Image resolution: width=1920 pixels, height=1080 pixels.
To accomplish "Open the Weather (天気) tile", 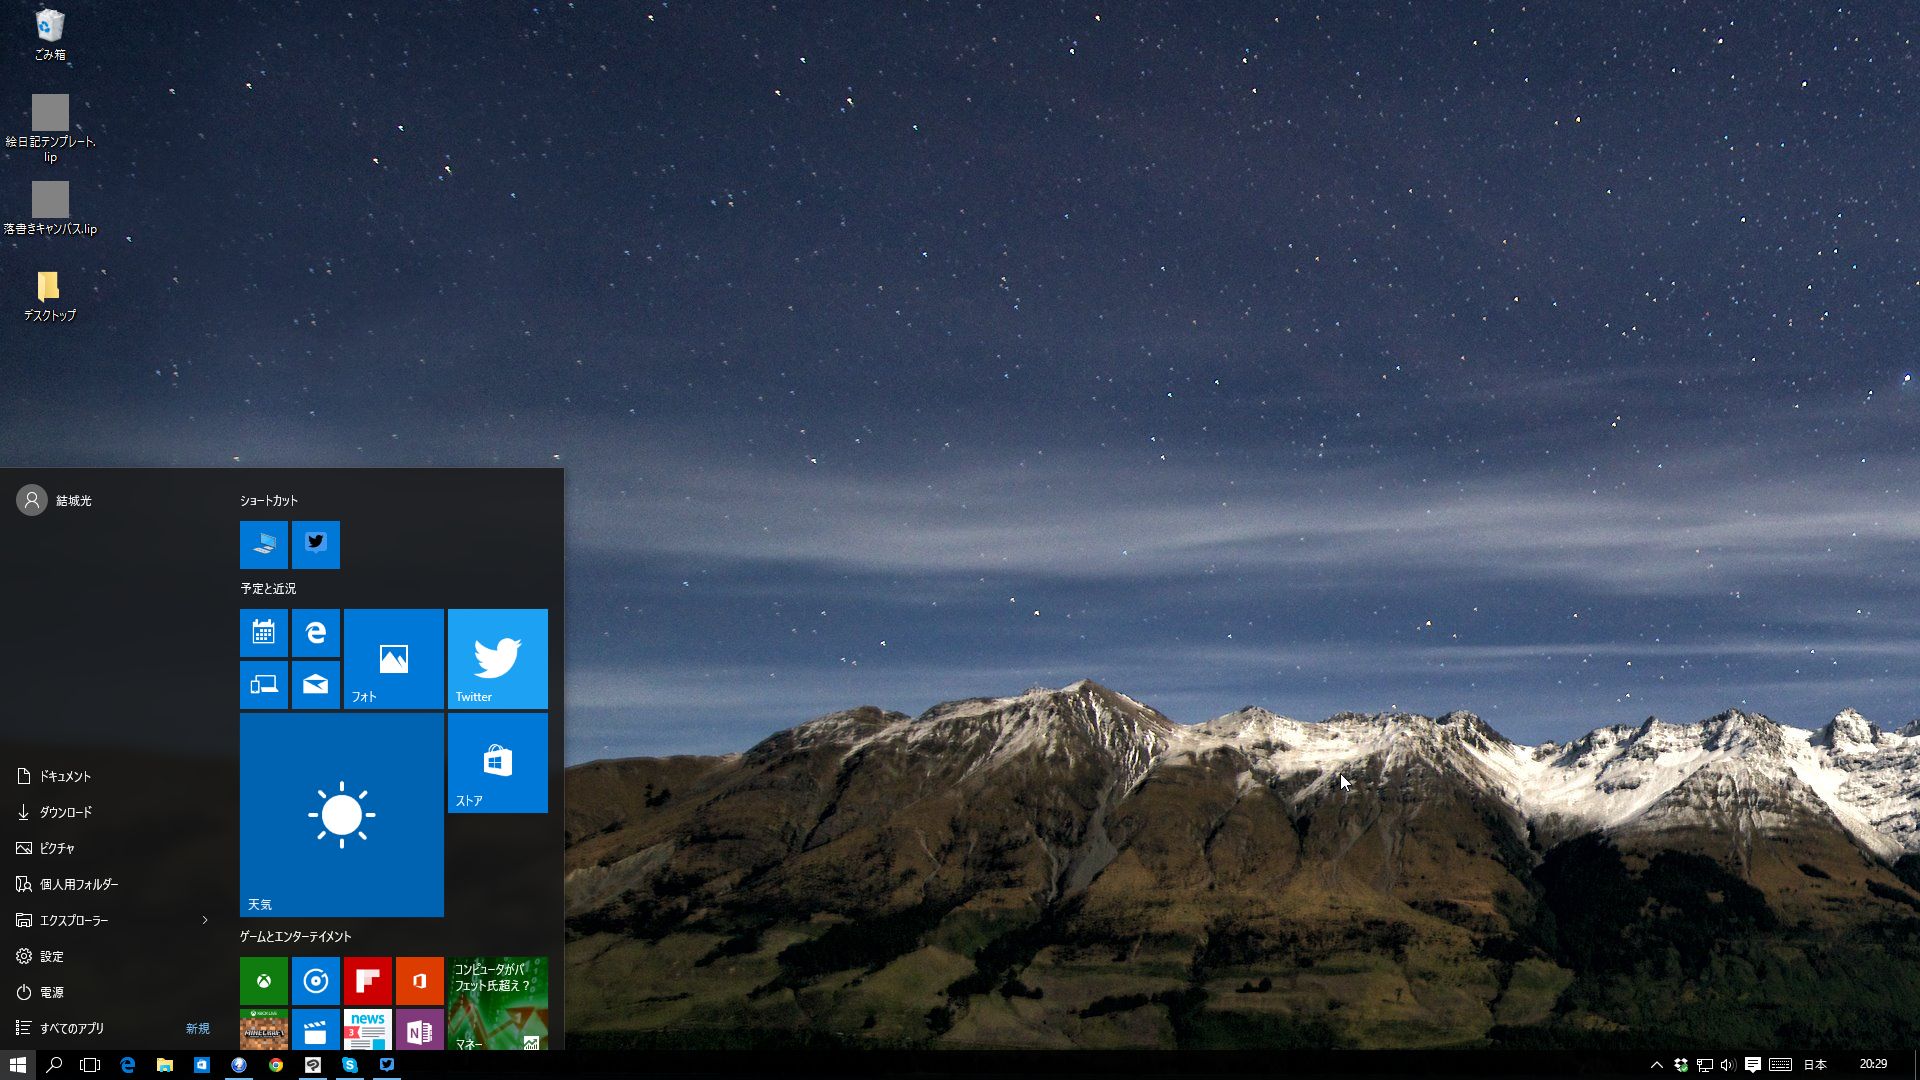I will 341,814.
